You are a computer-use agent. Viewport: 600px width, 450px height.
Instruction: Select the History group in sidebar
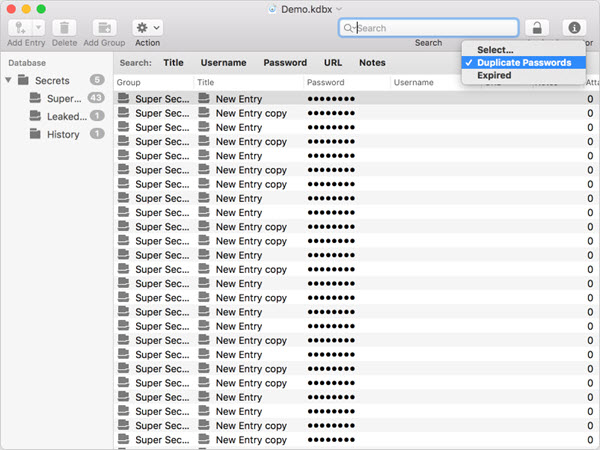tap(55, 134)
